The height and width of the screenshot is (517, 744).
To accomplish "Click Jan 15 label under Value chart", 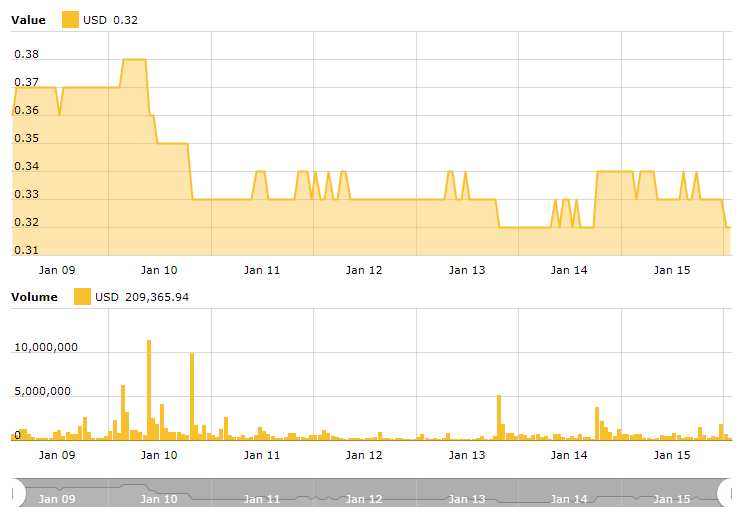I will [672, 270].
